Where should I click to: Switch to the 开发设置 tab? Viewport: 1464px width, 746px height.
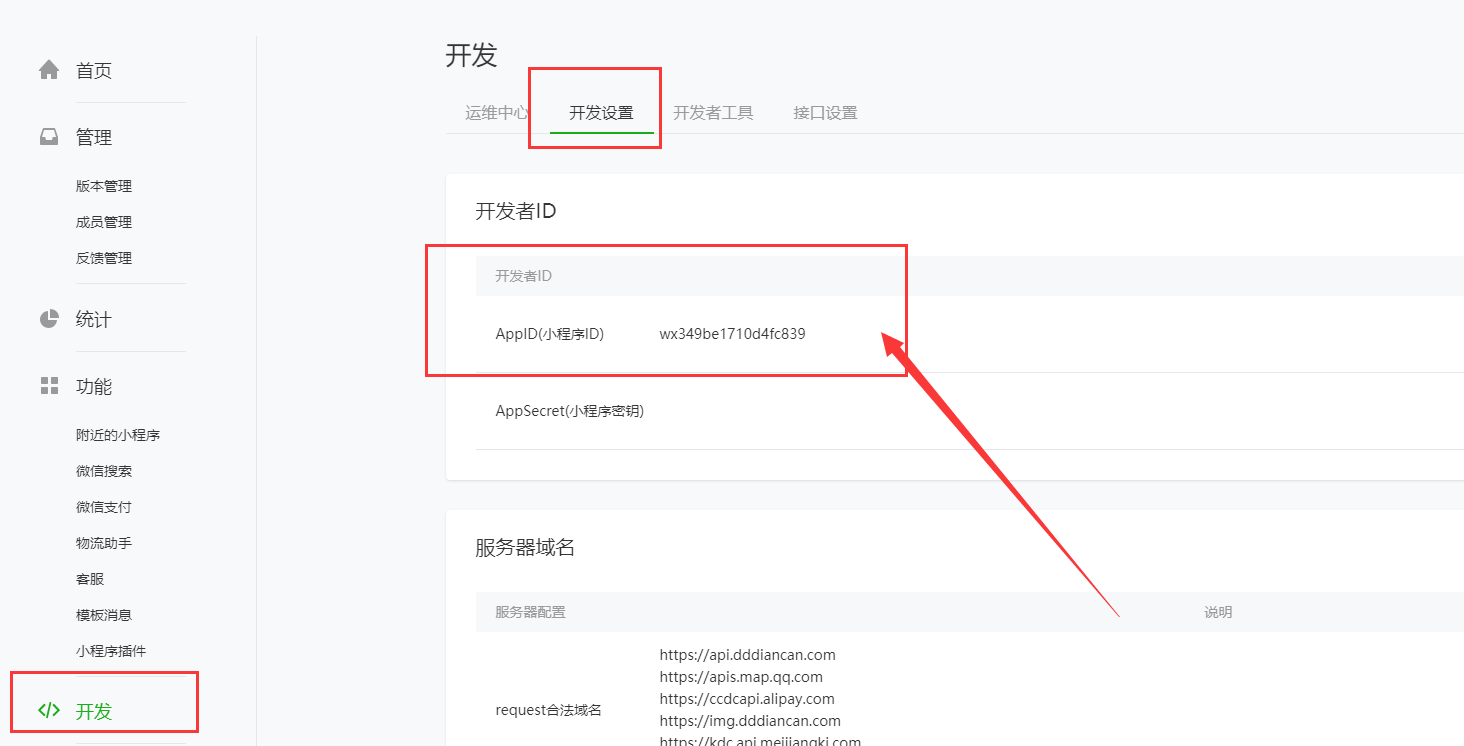[601, 113]
